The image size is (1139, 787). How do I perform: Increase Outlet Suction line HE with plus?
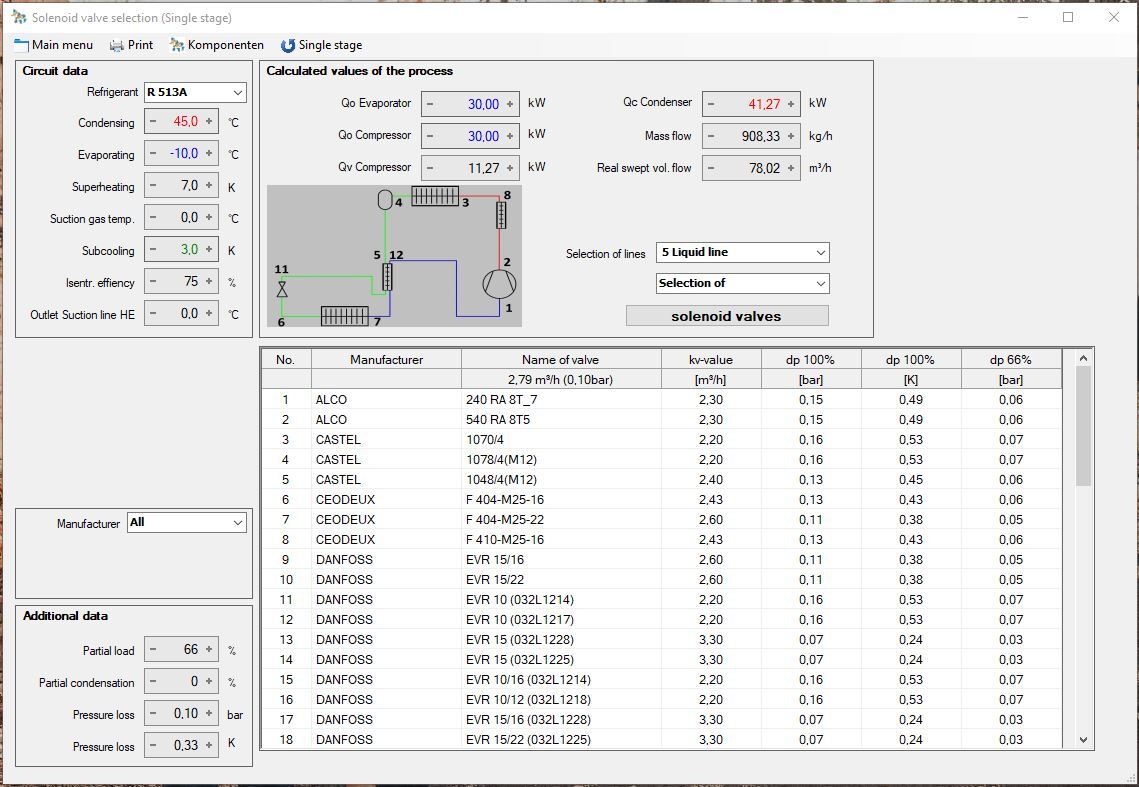(209, 313)
